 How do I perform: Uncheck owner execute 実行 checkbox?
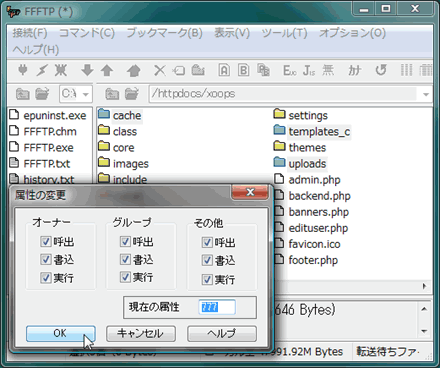[45, 277]
